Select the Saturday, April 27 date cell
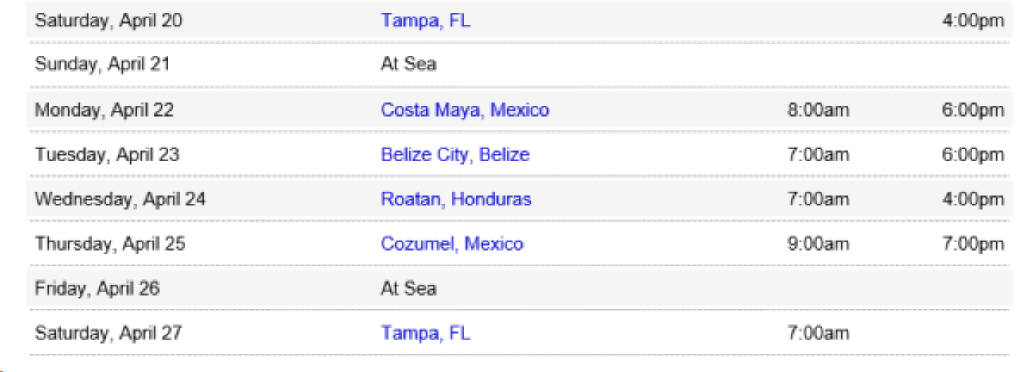Image resolution: width=1033 pixels, height=372 pixels. (109, 333)
